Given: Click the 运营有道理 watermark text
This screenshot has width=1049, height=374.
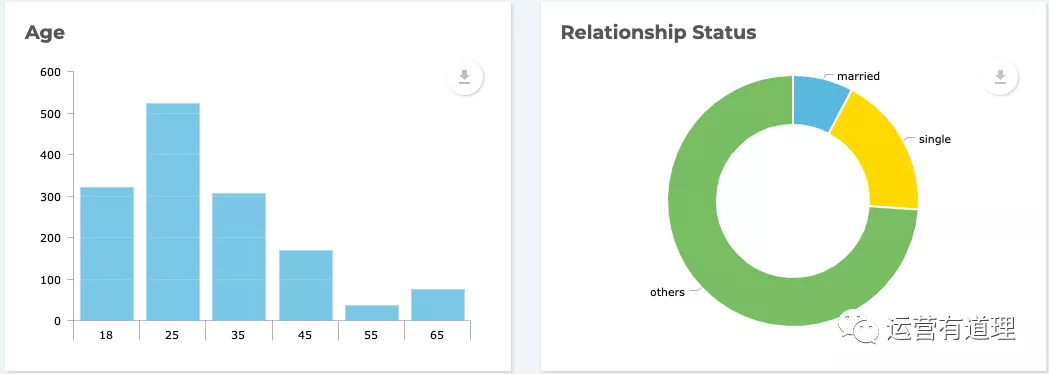Looking at the screenshot, I should [952, 328].
